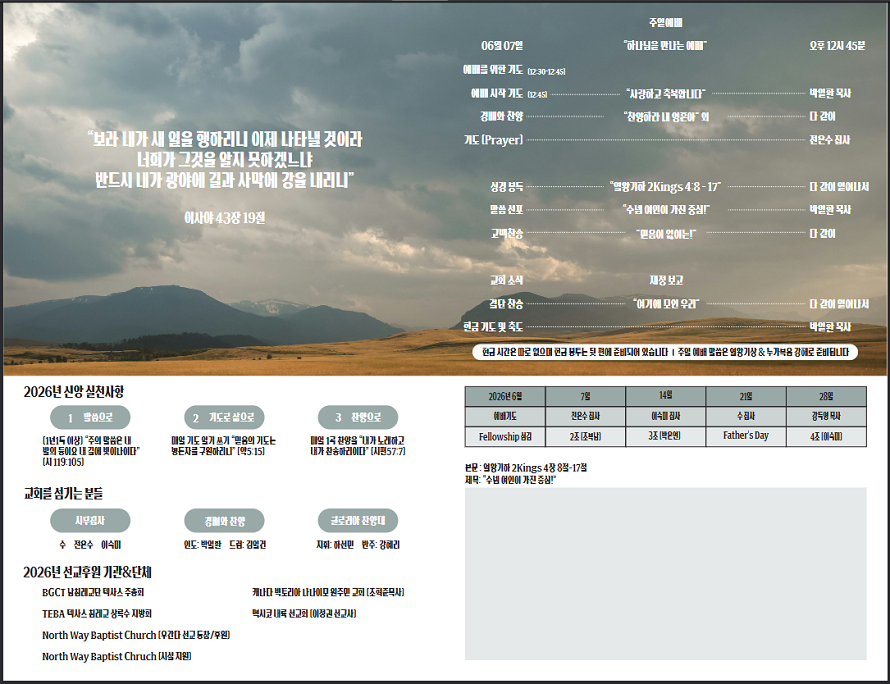Click '다 같이' in the 고백찬송 row
The image size is (890, 684).
[x=822, y=233]
